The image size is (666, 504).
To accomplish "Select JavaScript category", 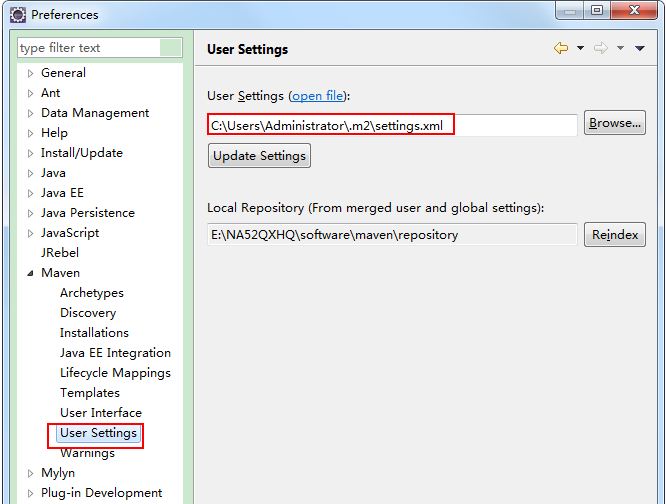I will pos(70,232).
